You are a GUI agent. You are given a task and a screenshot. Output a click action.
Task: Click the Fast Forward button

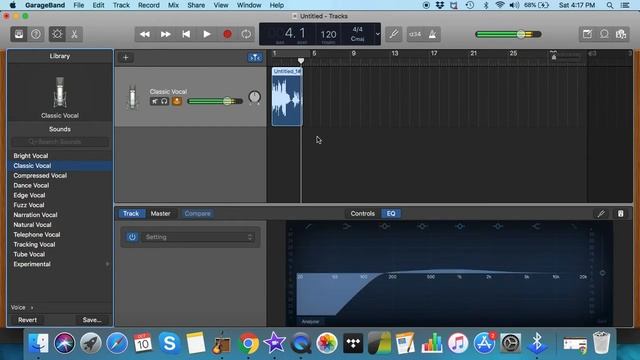point(165,34)
